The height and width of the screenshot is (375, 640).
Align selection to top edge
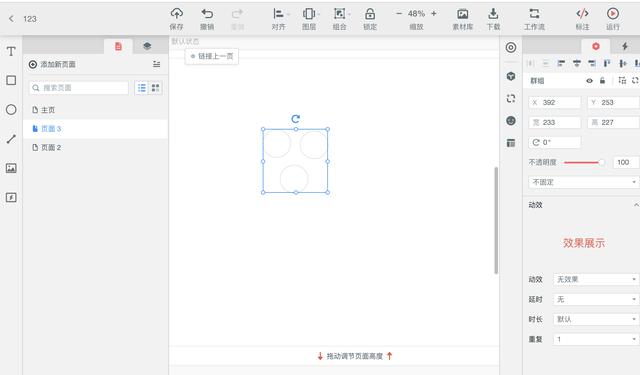pos(607,63)
